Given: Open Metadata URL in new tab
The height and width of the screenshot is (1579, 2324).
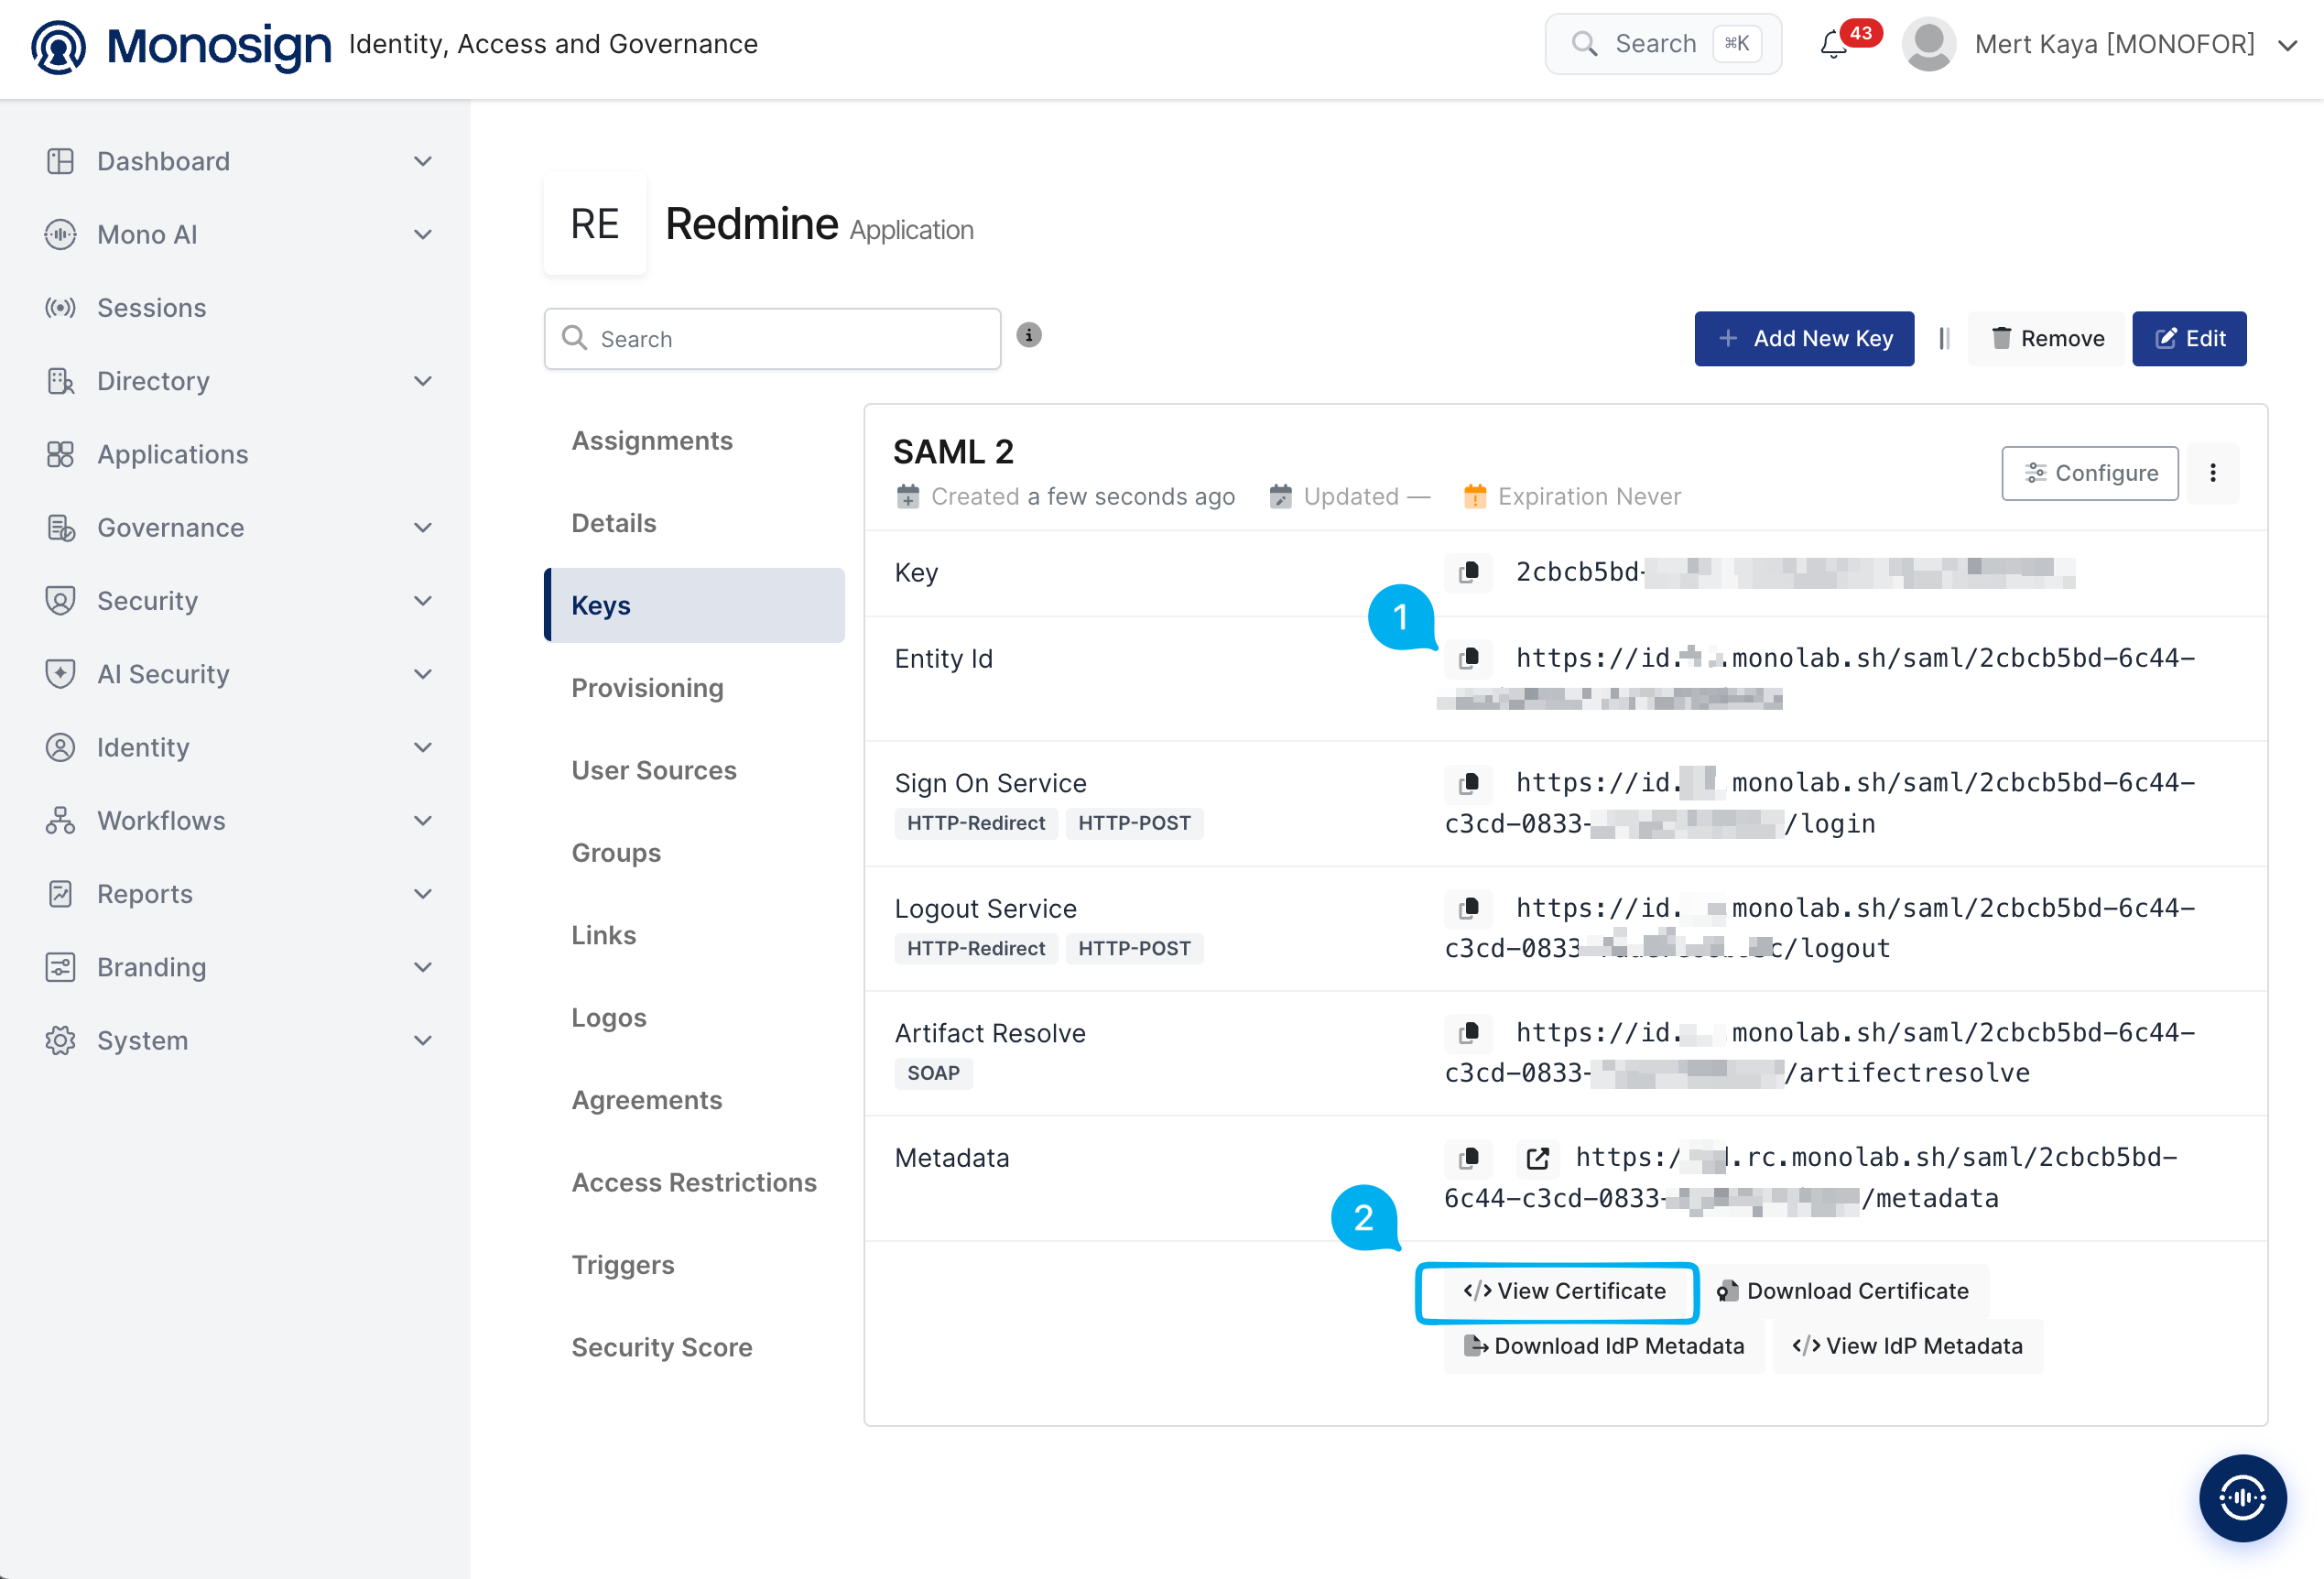Looking at the screenshot, I should pyautogui.click(x=1537, y=1158).
